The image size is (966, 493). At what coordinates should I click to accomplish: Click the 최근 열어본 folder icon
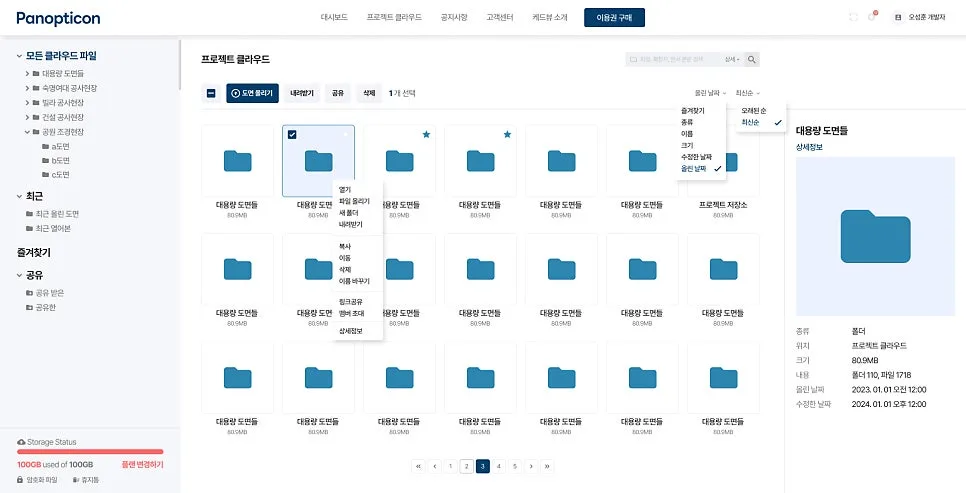click(29, 228)
